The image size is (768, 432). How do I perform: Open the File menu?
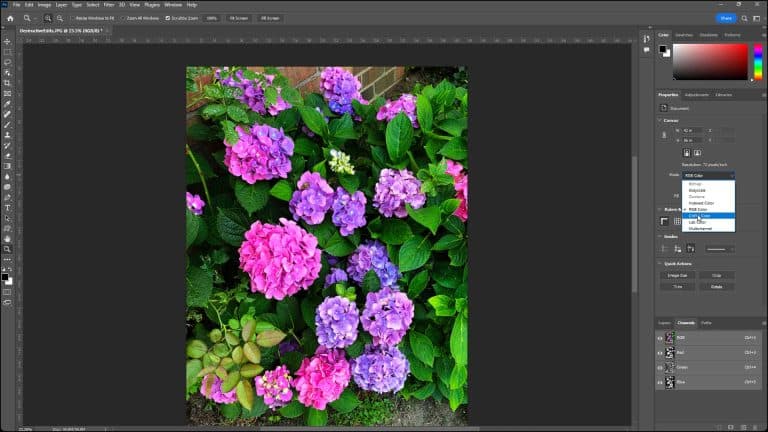tap(16, 5)
